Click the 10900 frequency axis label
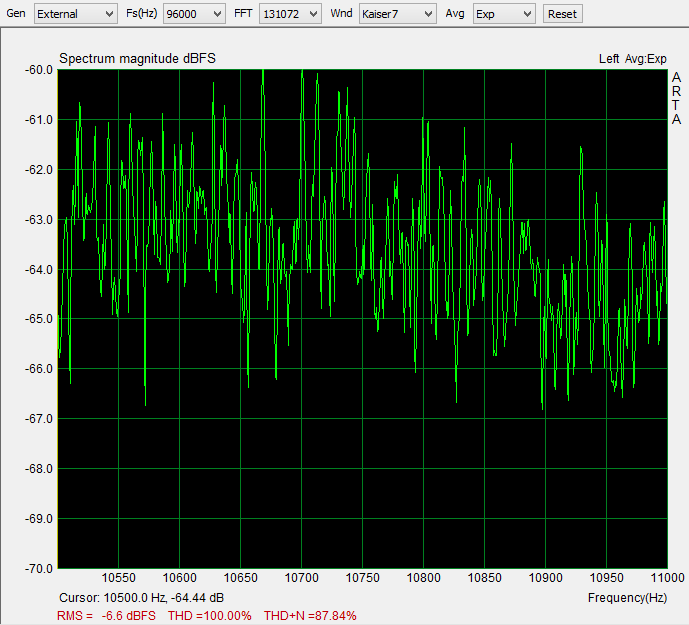The width and height of the screenshot is (689, 625). tap(545, 578)
